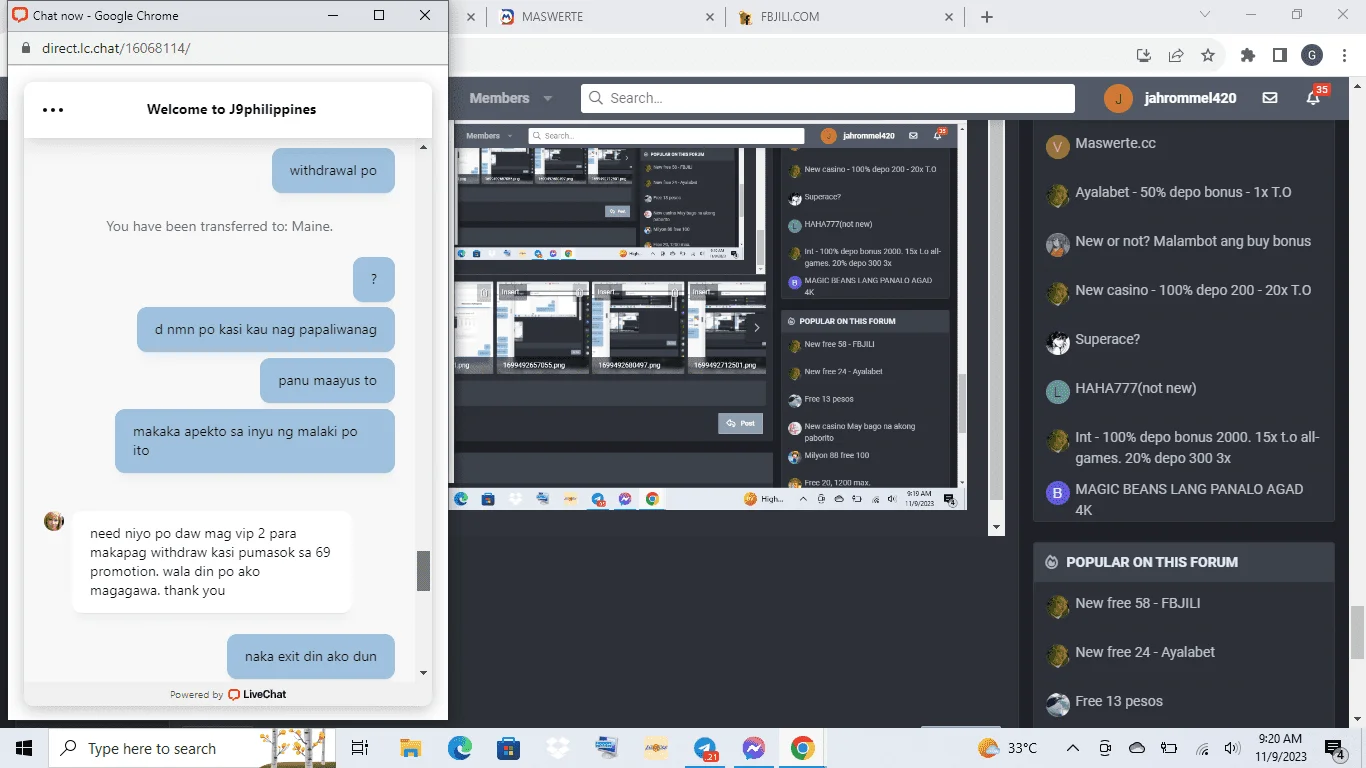Click the Google Chrome taskbar icon
Screen dimensions: 1366x768
tap(802, 748)
